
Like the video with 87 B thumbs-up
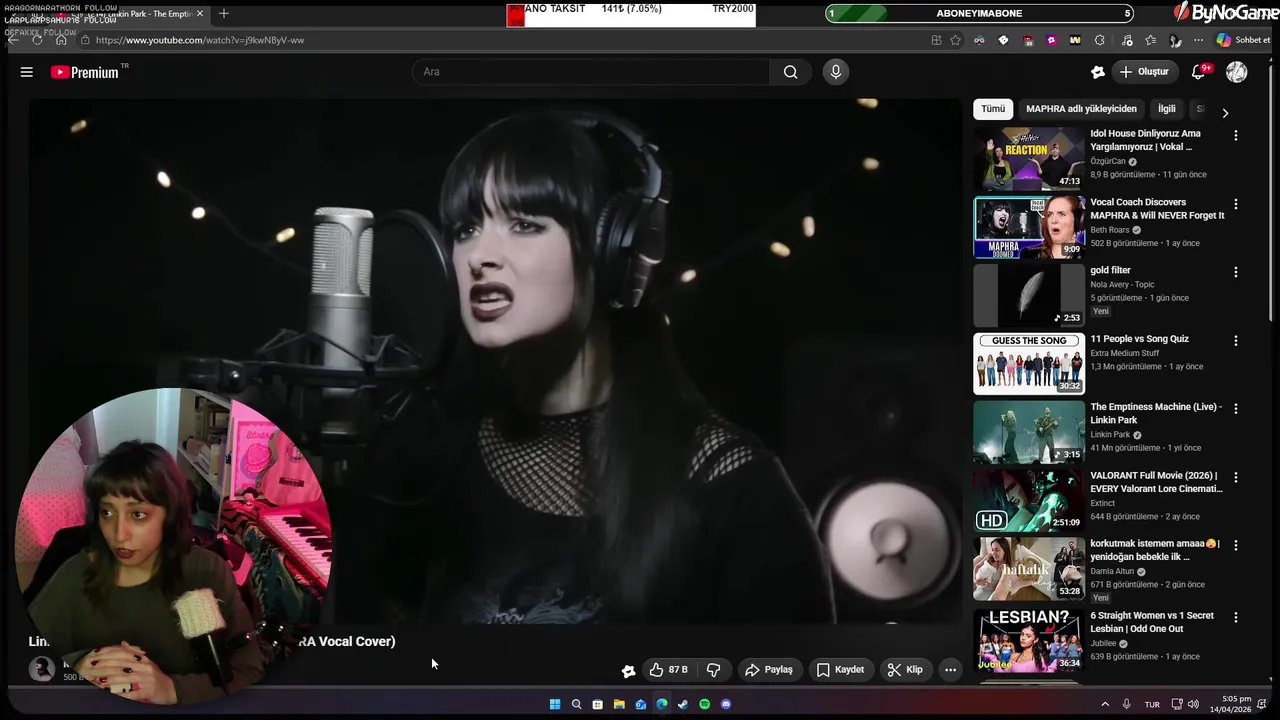pos(668,670)
